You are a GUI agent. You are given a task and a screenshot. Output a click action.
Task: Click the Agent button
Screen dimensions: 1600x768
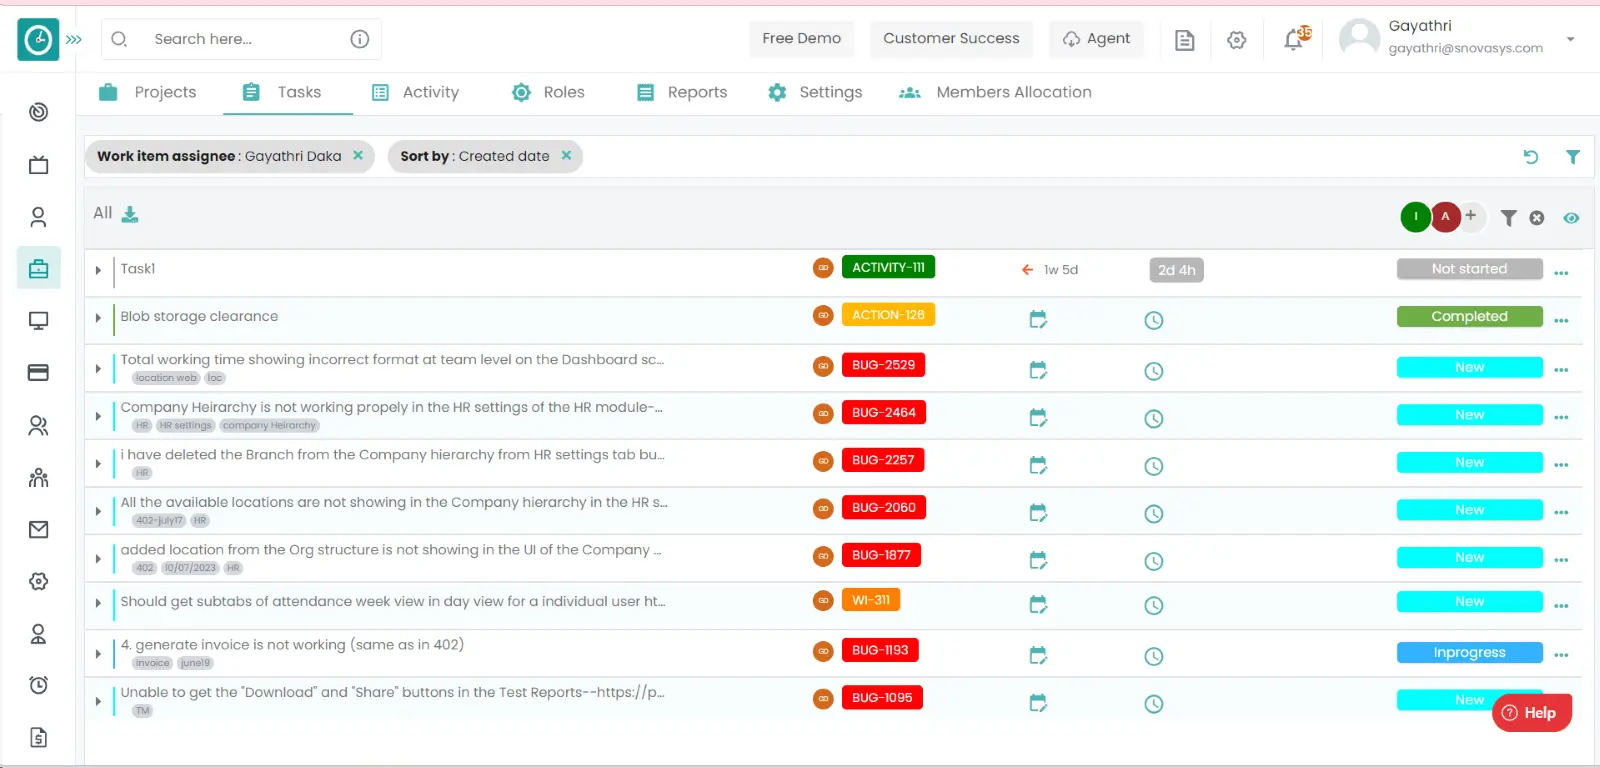(1097, 39)
